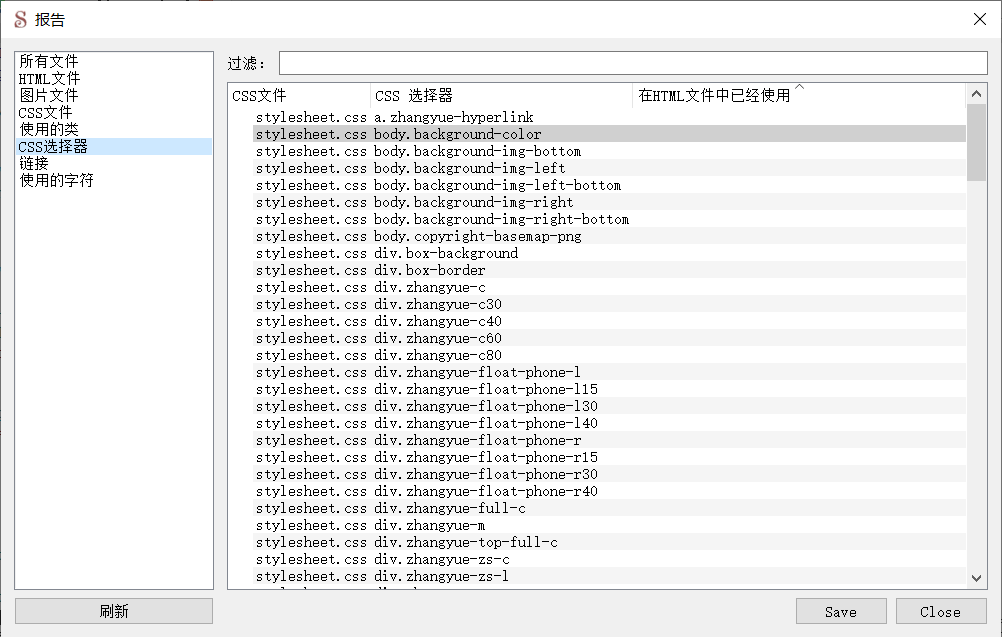This screenshot has height=637, width=1002.
Task: Sort by the CSS文件 column header
Action: (299, 96)
